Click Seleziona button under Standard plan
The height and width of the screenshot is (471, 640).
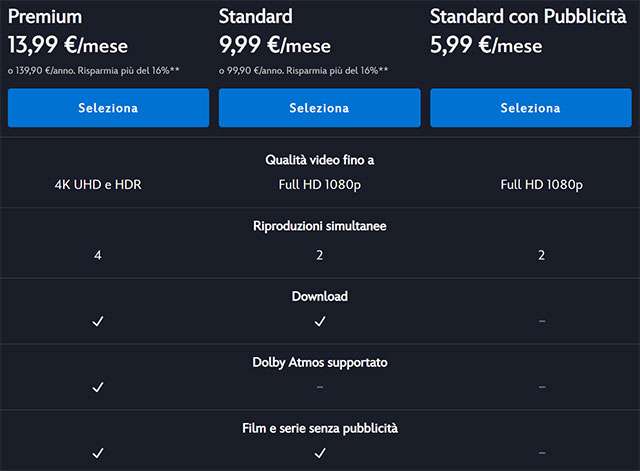(319, 108)
